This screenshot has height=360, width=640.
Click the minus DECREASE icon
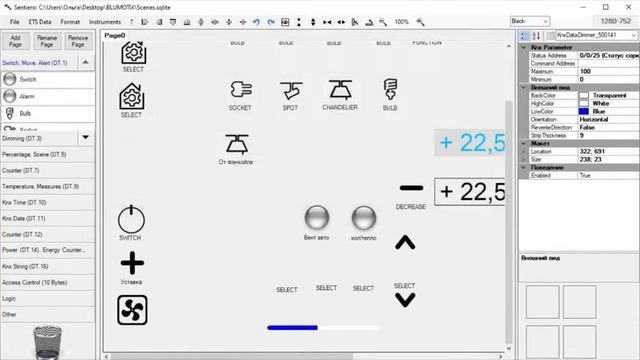point(411,188)
